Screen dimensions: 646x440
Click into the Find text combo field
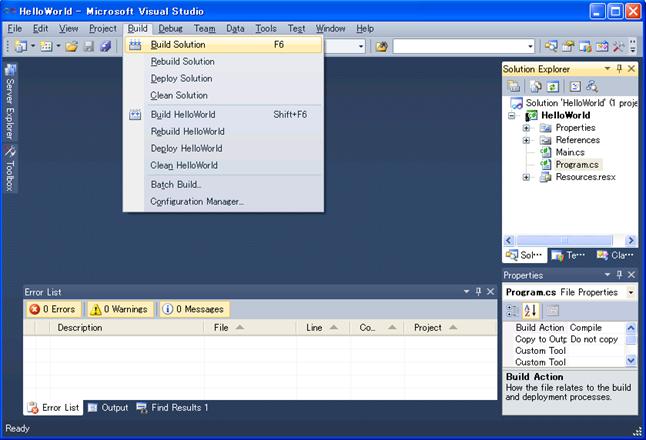click(x=459, y=47)
